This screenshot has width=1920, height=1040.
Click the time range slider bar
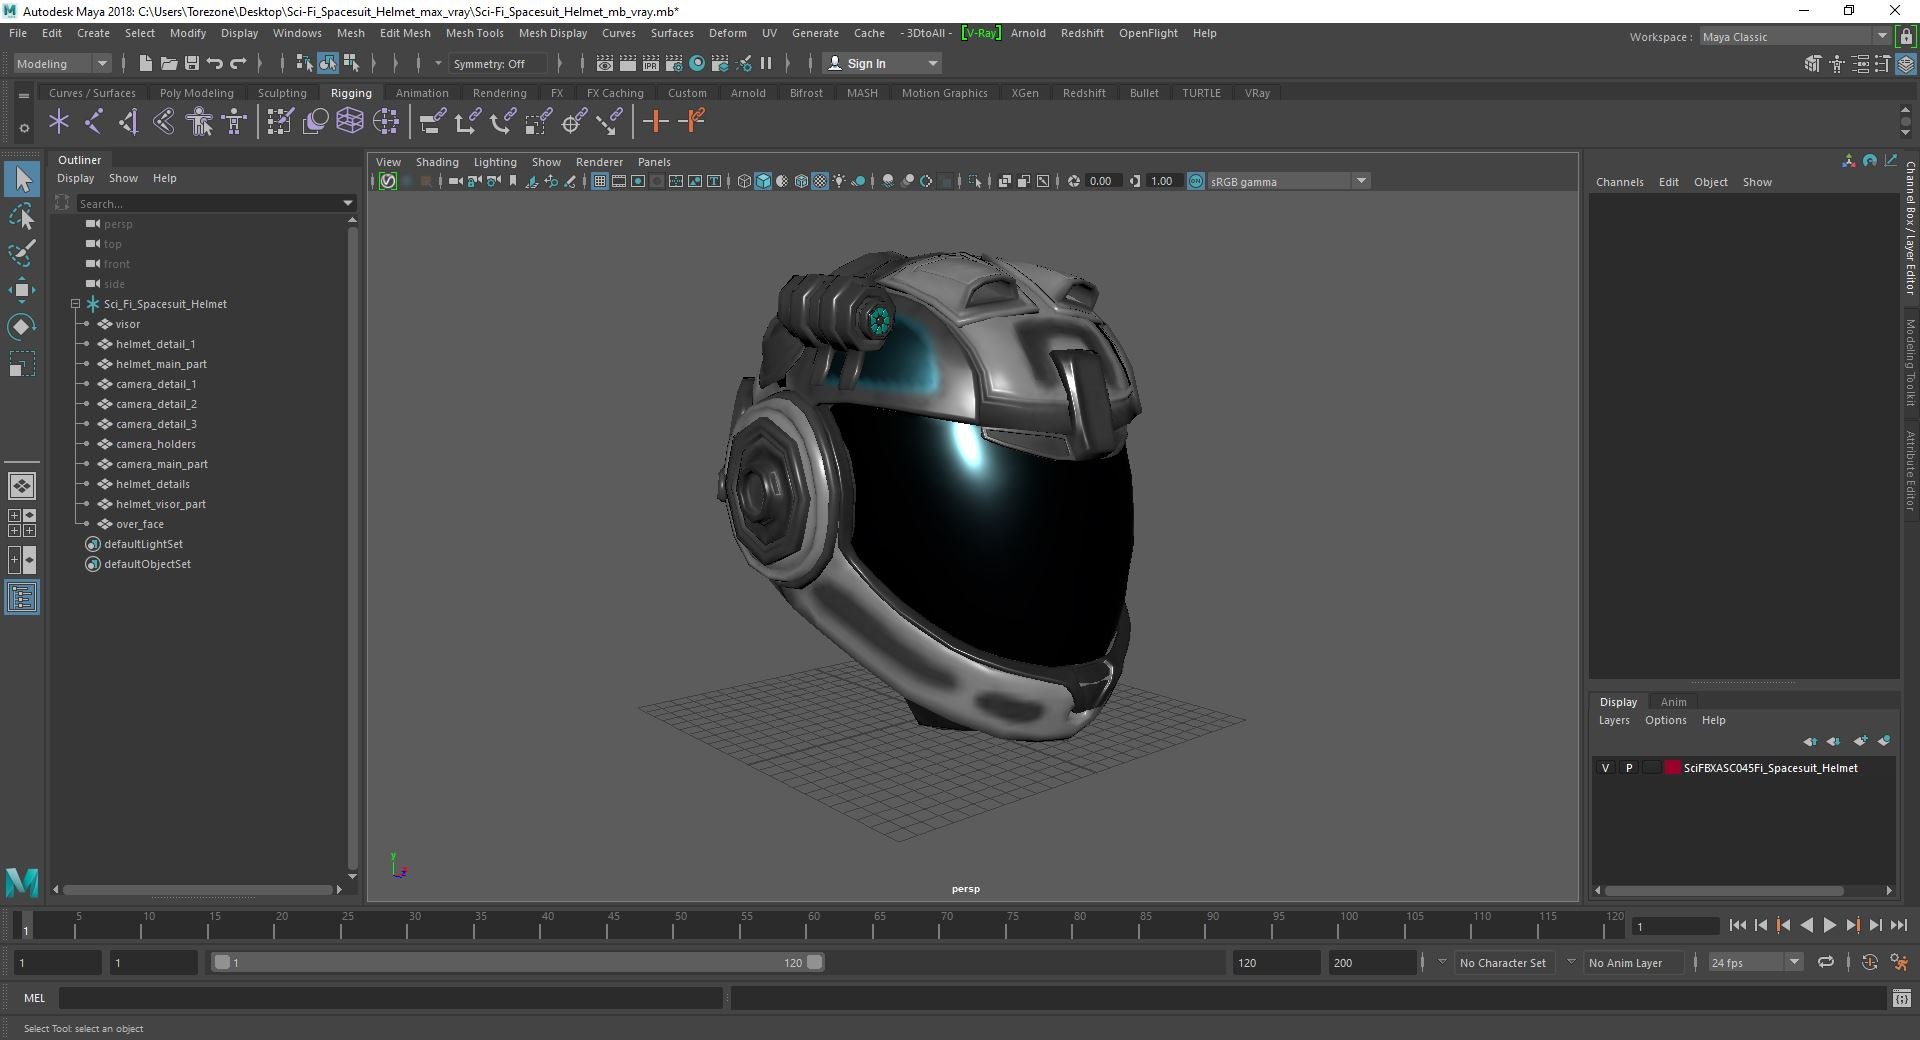click(516, 962)
